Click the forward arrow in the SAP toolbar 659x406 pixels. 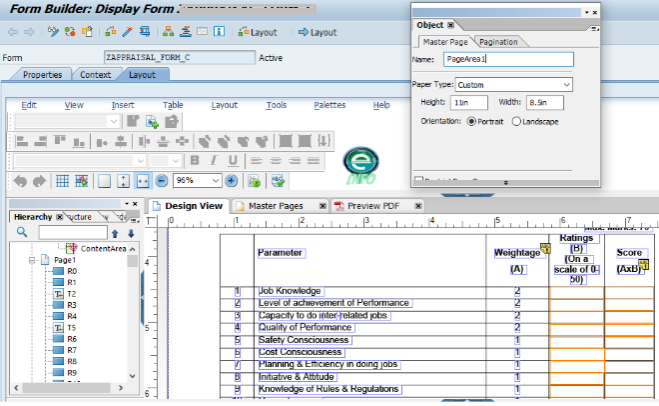coord(29,32)
